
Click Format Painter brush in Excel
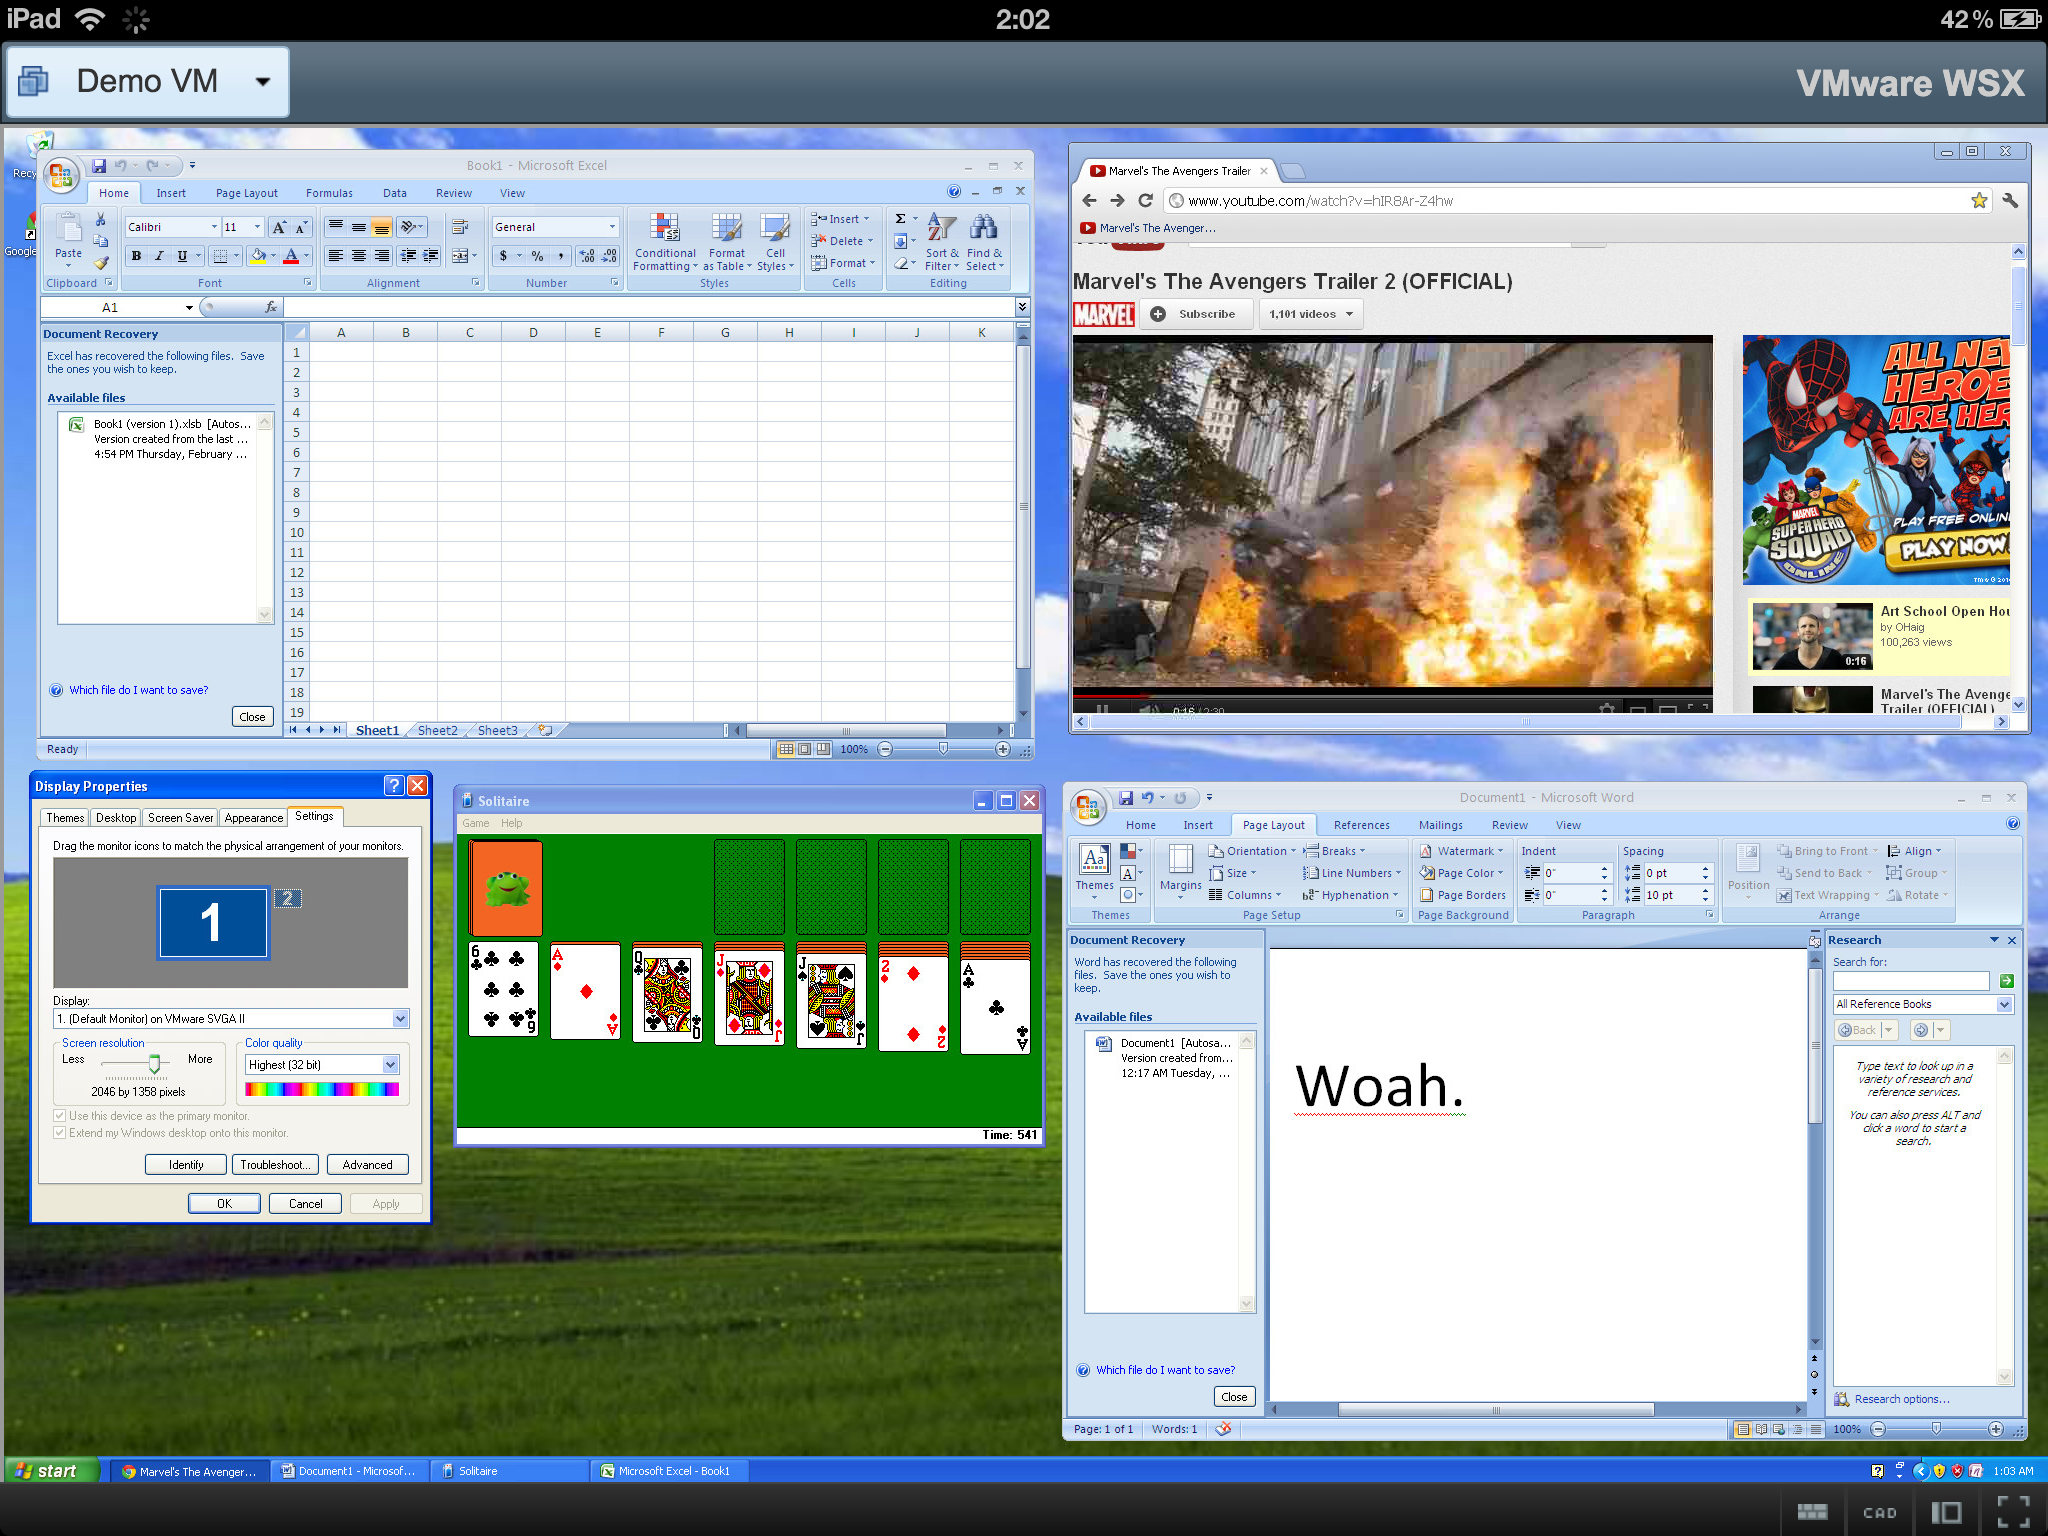pyautogui.click(x=100, y=262)
